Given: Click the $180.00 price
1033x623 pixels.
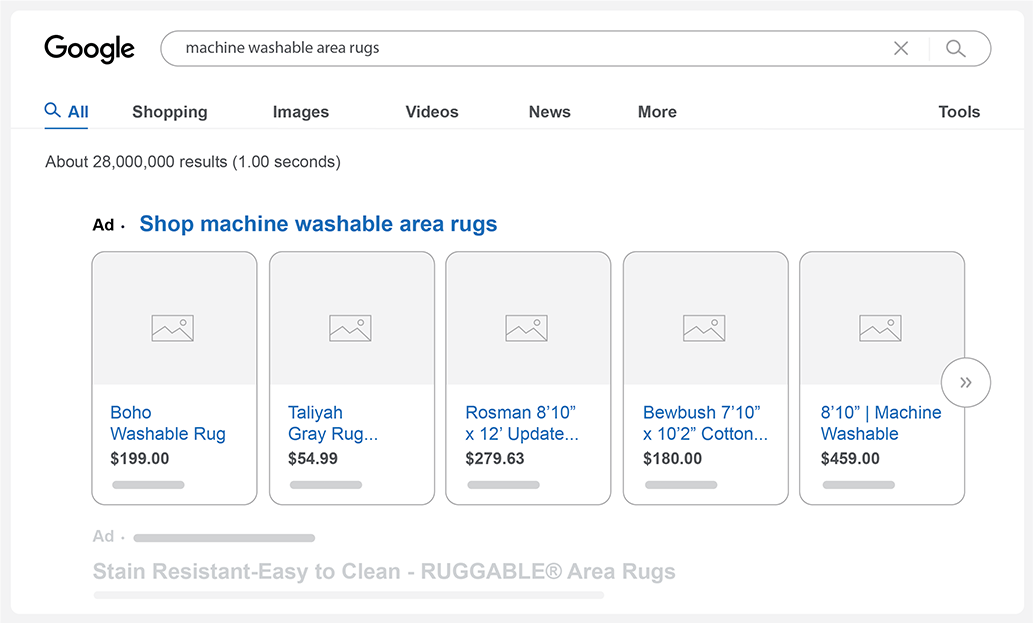Looking at the screenshot, I should [x=673, y=458].
